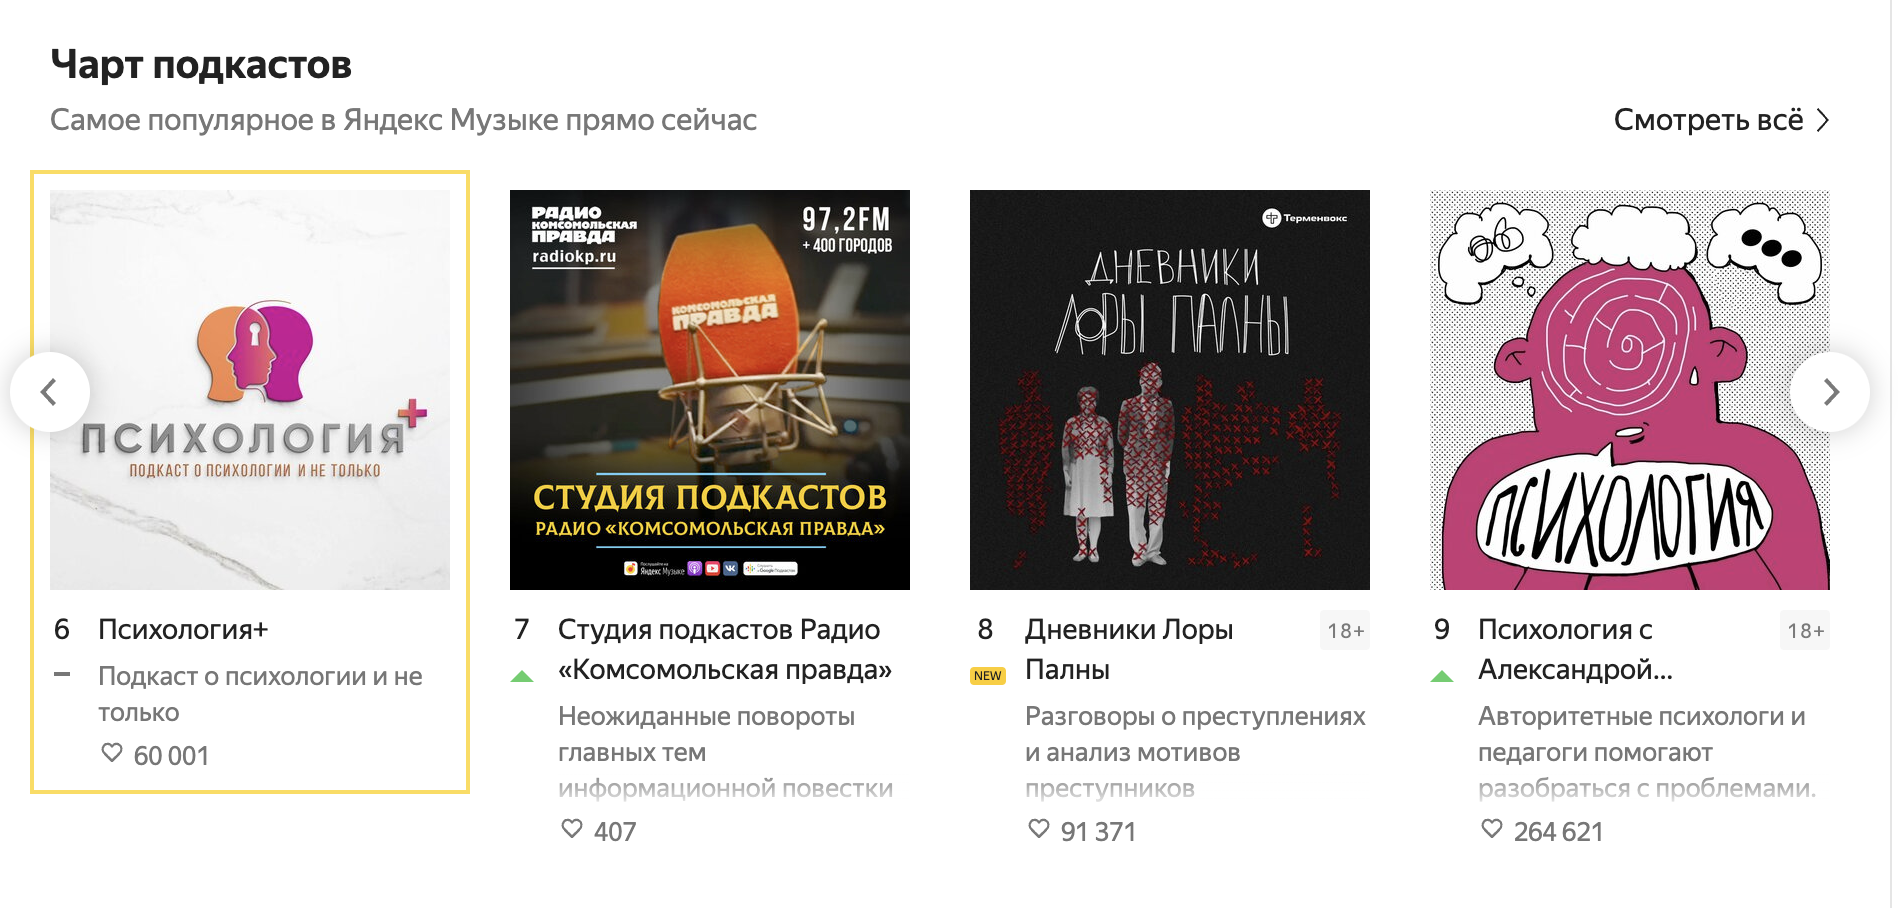Open Смотреть всё link
The image size is (1898, 908).
(1708, 120)
